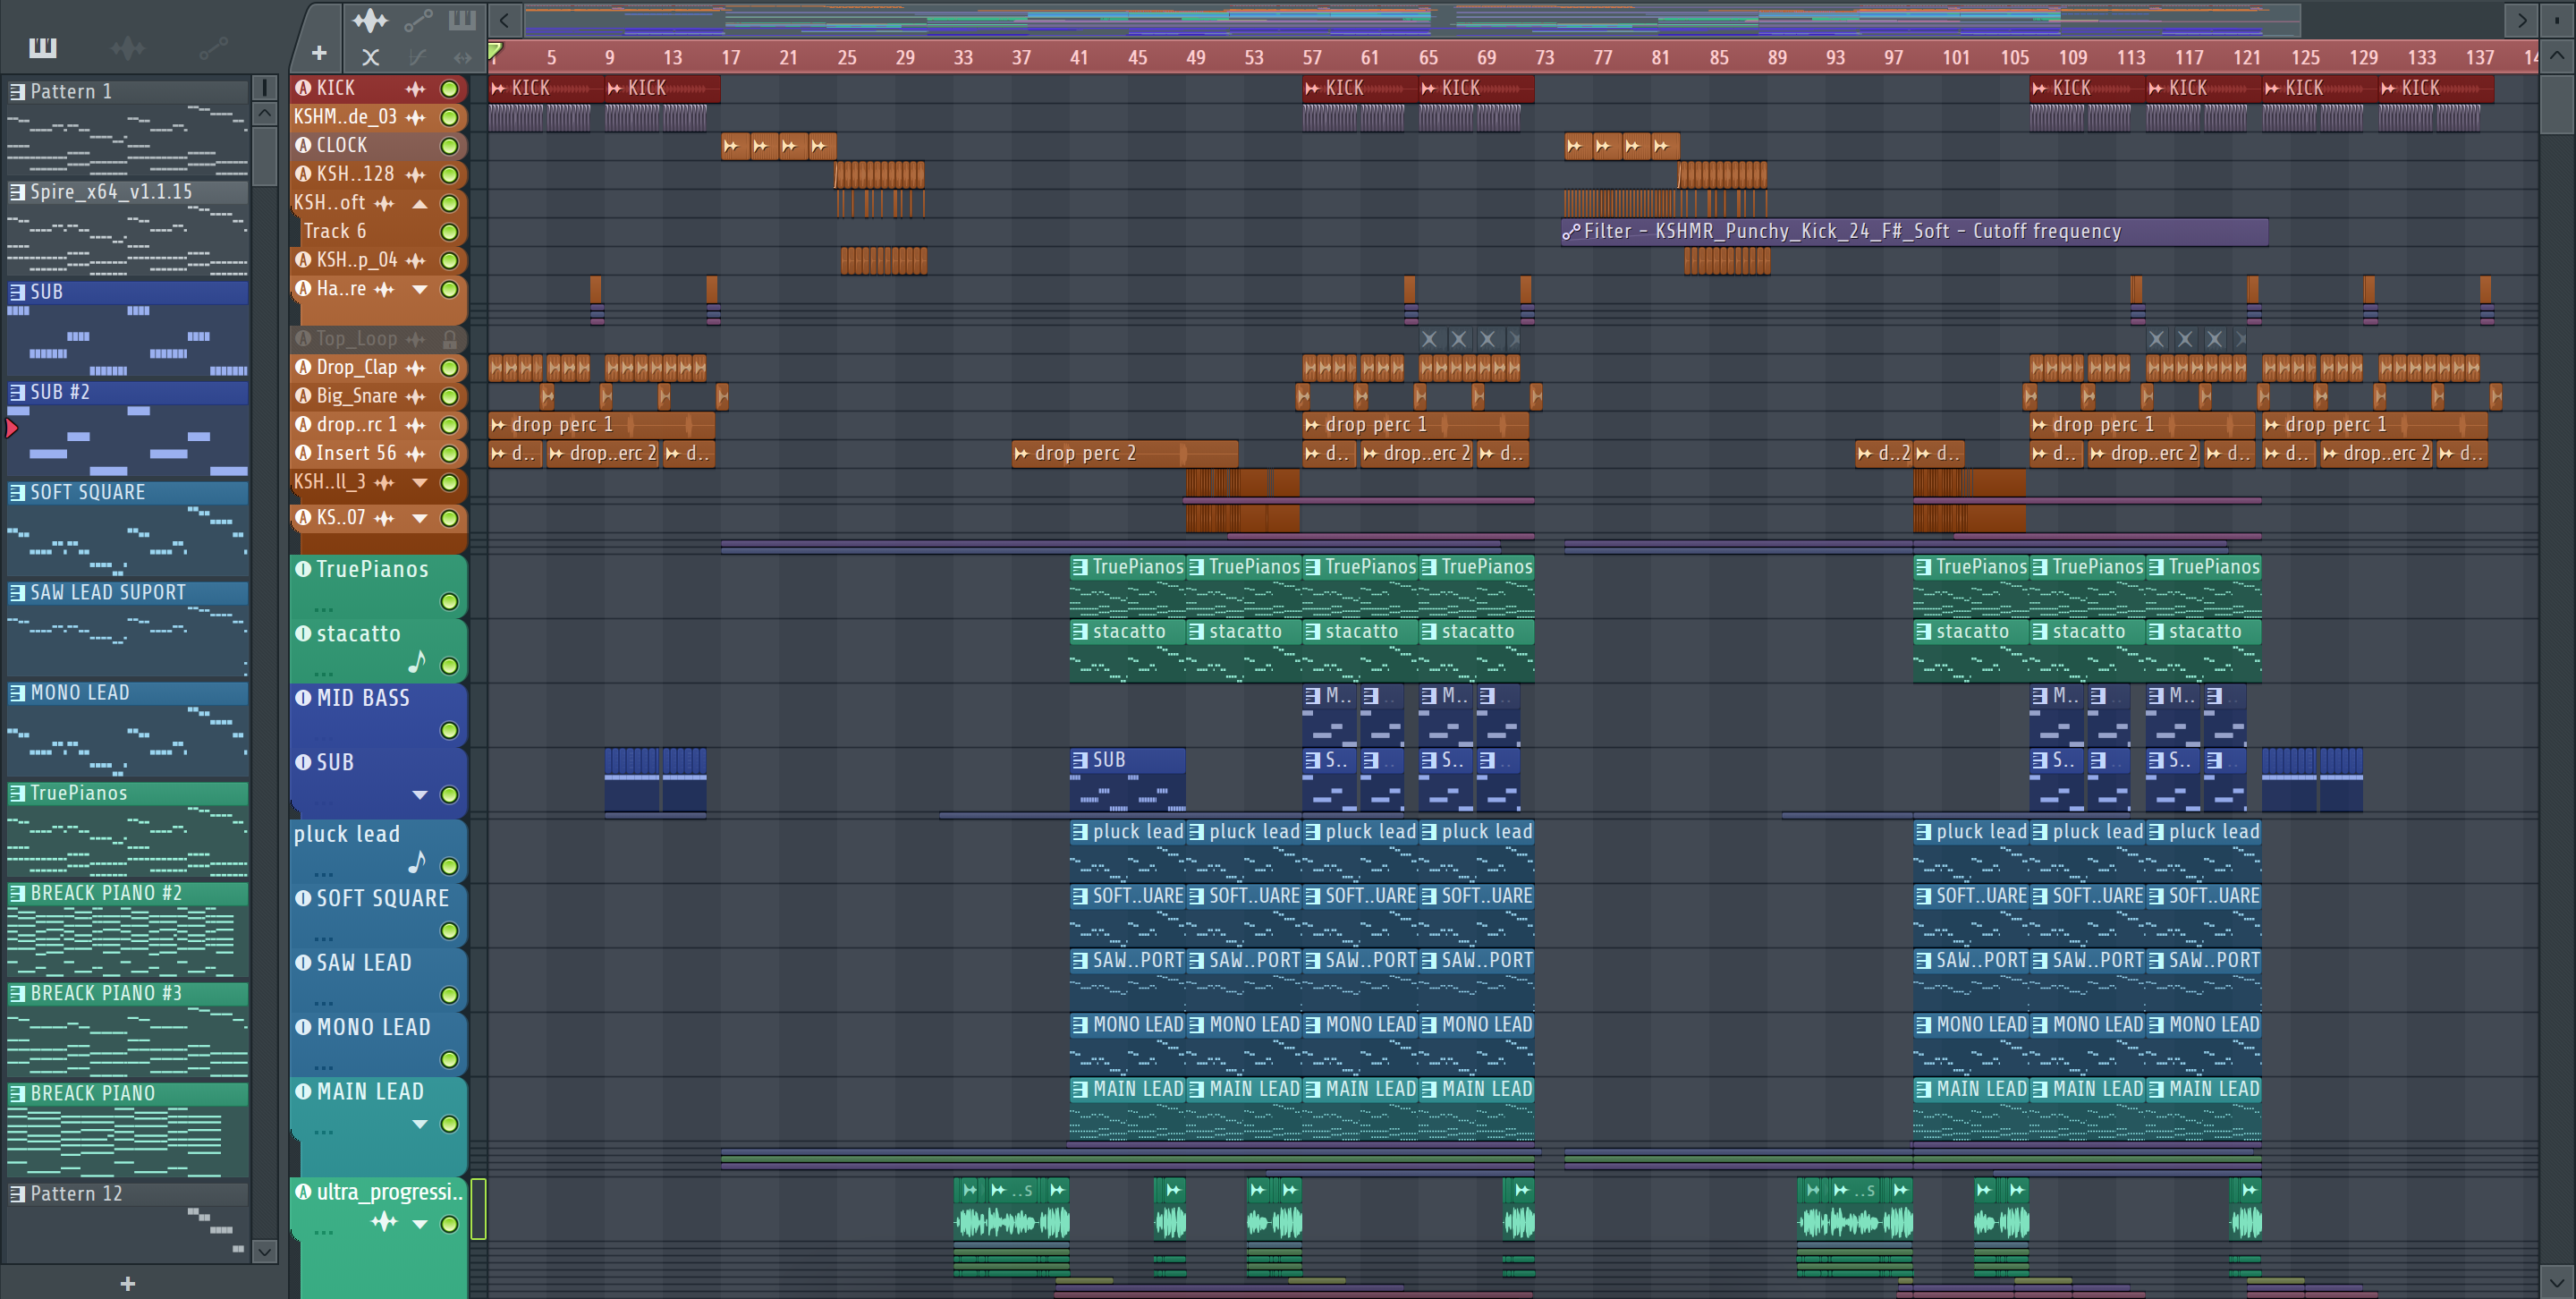Viewport: 2576px width, 1299px height.
Task: Click the instrument icon on TruePianos track
Action: 304,569
